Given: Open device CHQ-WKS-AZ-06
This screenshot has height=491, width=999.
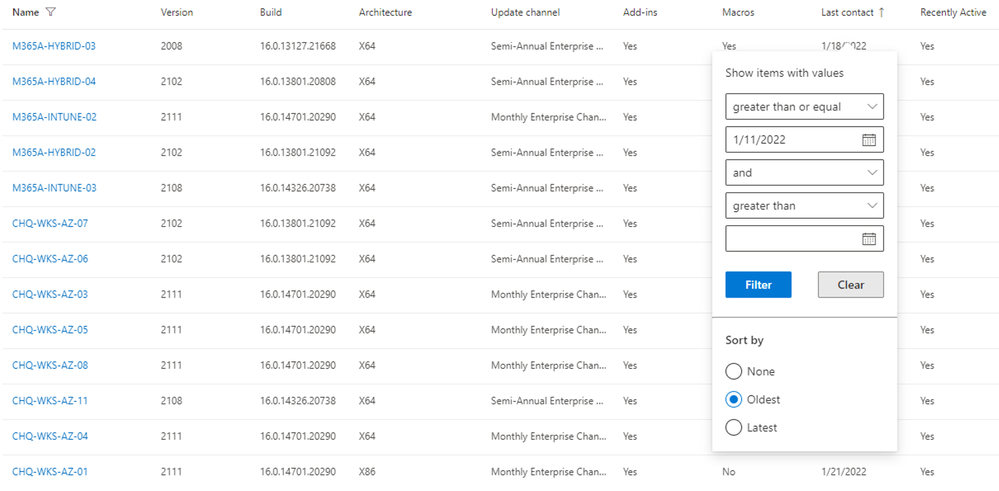Looking at the screenshot, I should click(50, 259).
